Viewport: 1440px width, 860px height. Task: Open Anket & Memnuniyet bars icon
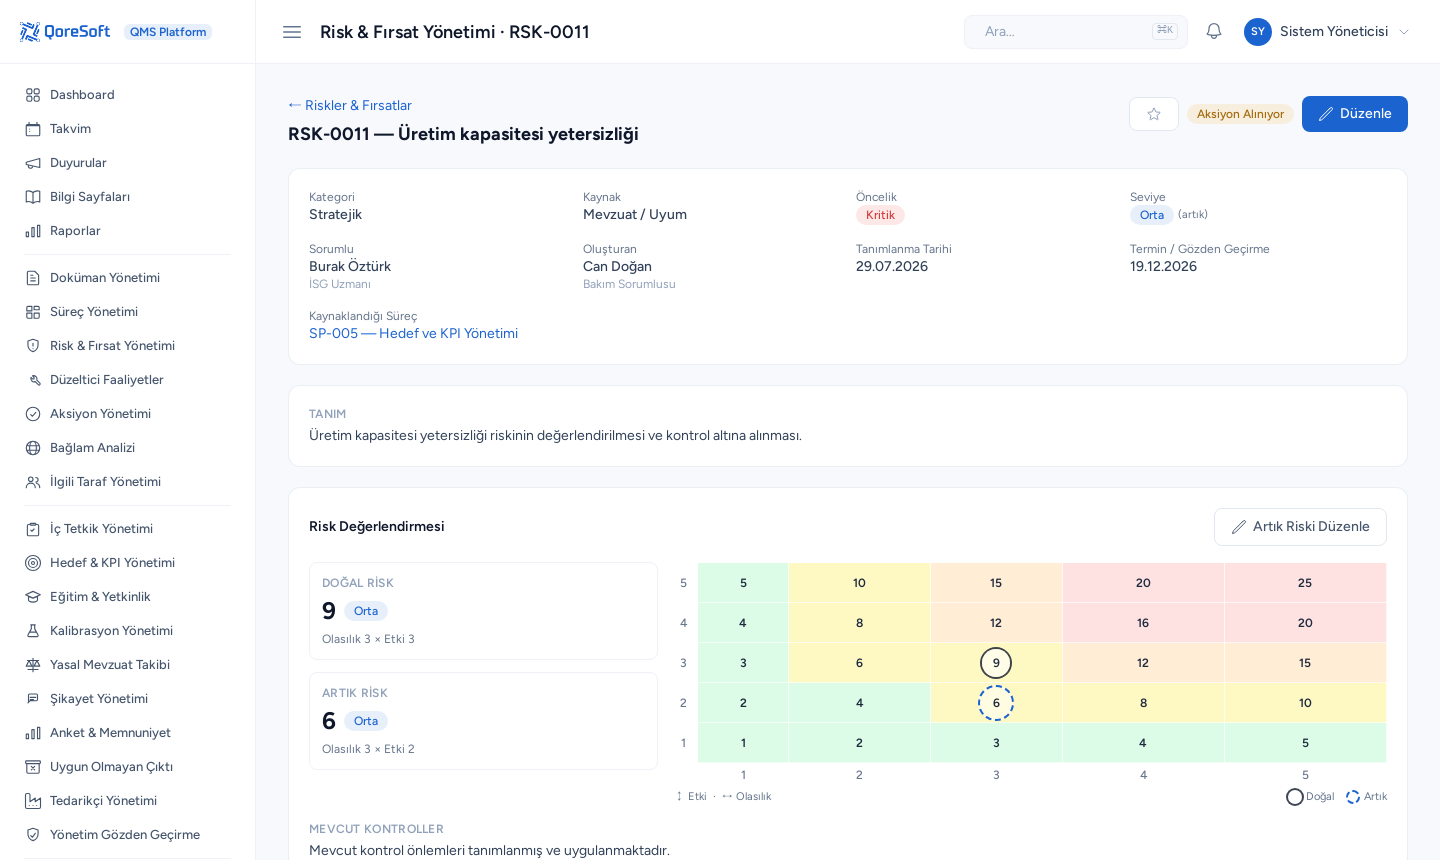[33, 733]
